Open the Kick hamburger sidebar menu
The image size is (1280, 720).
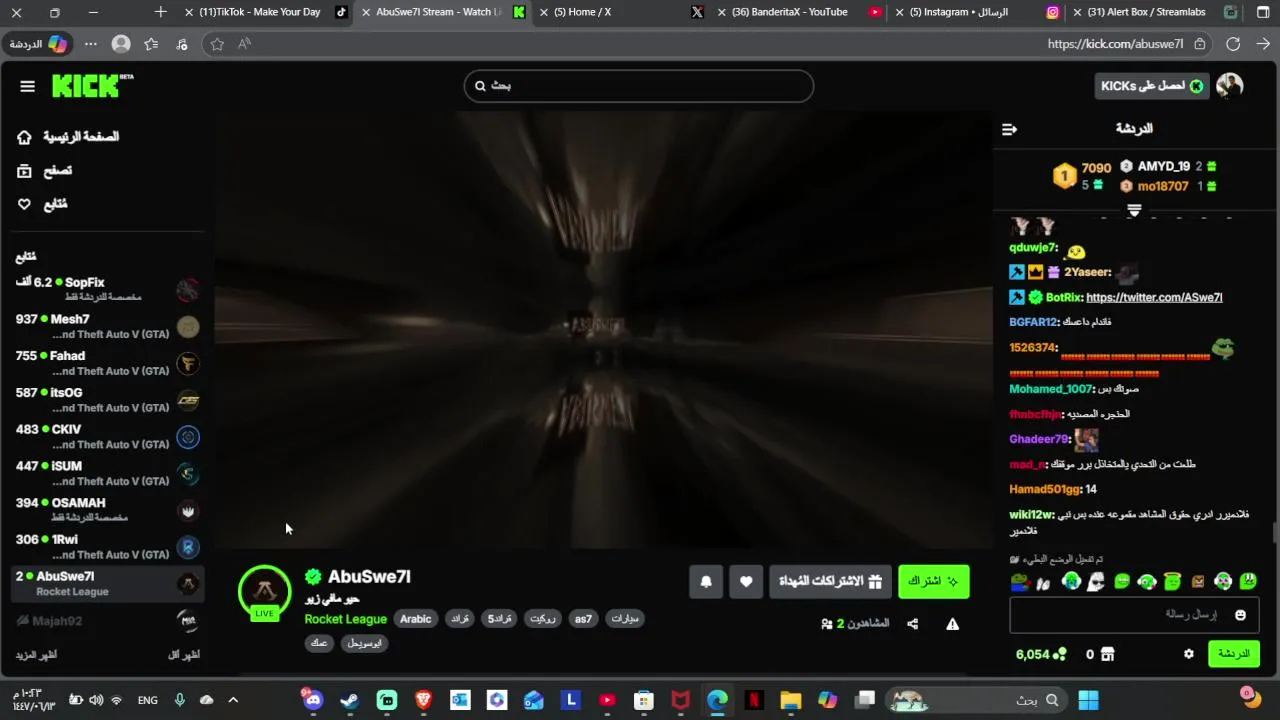pyautogui.click(x=27, y=86)
